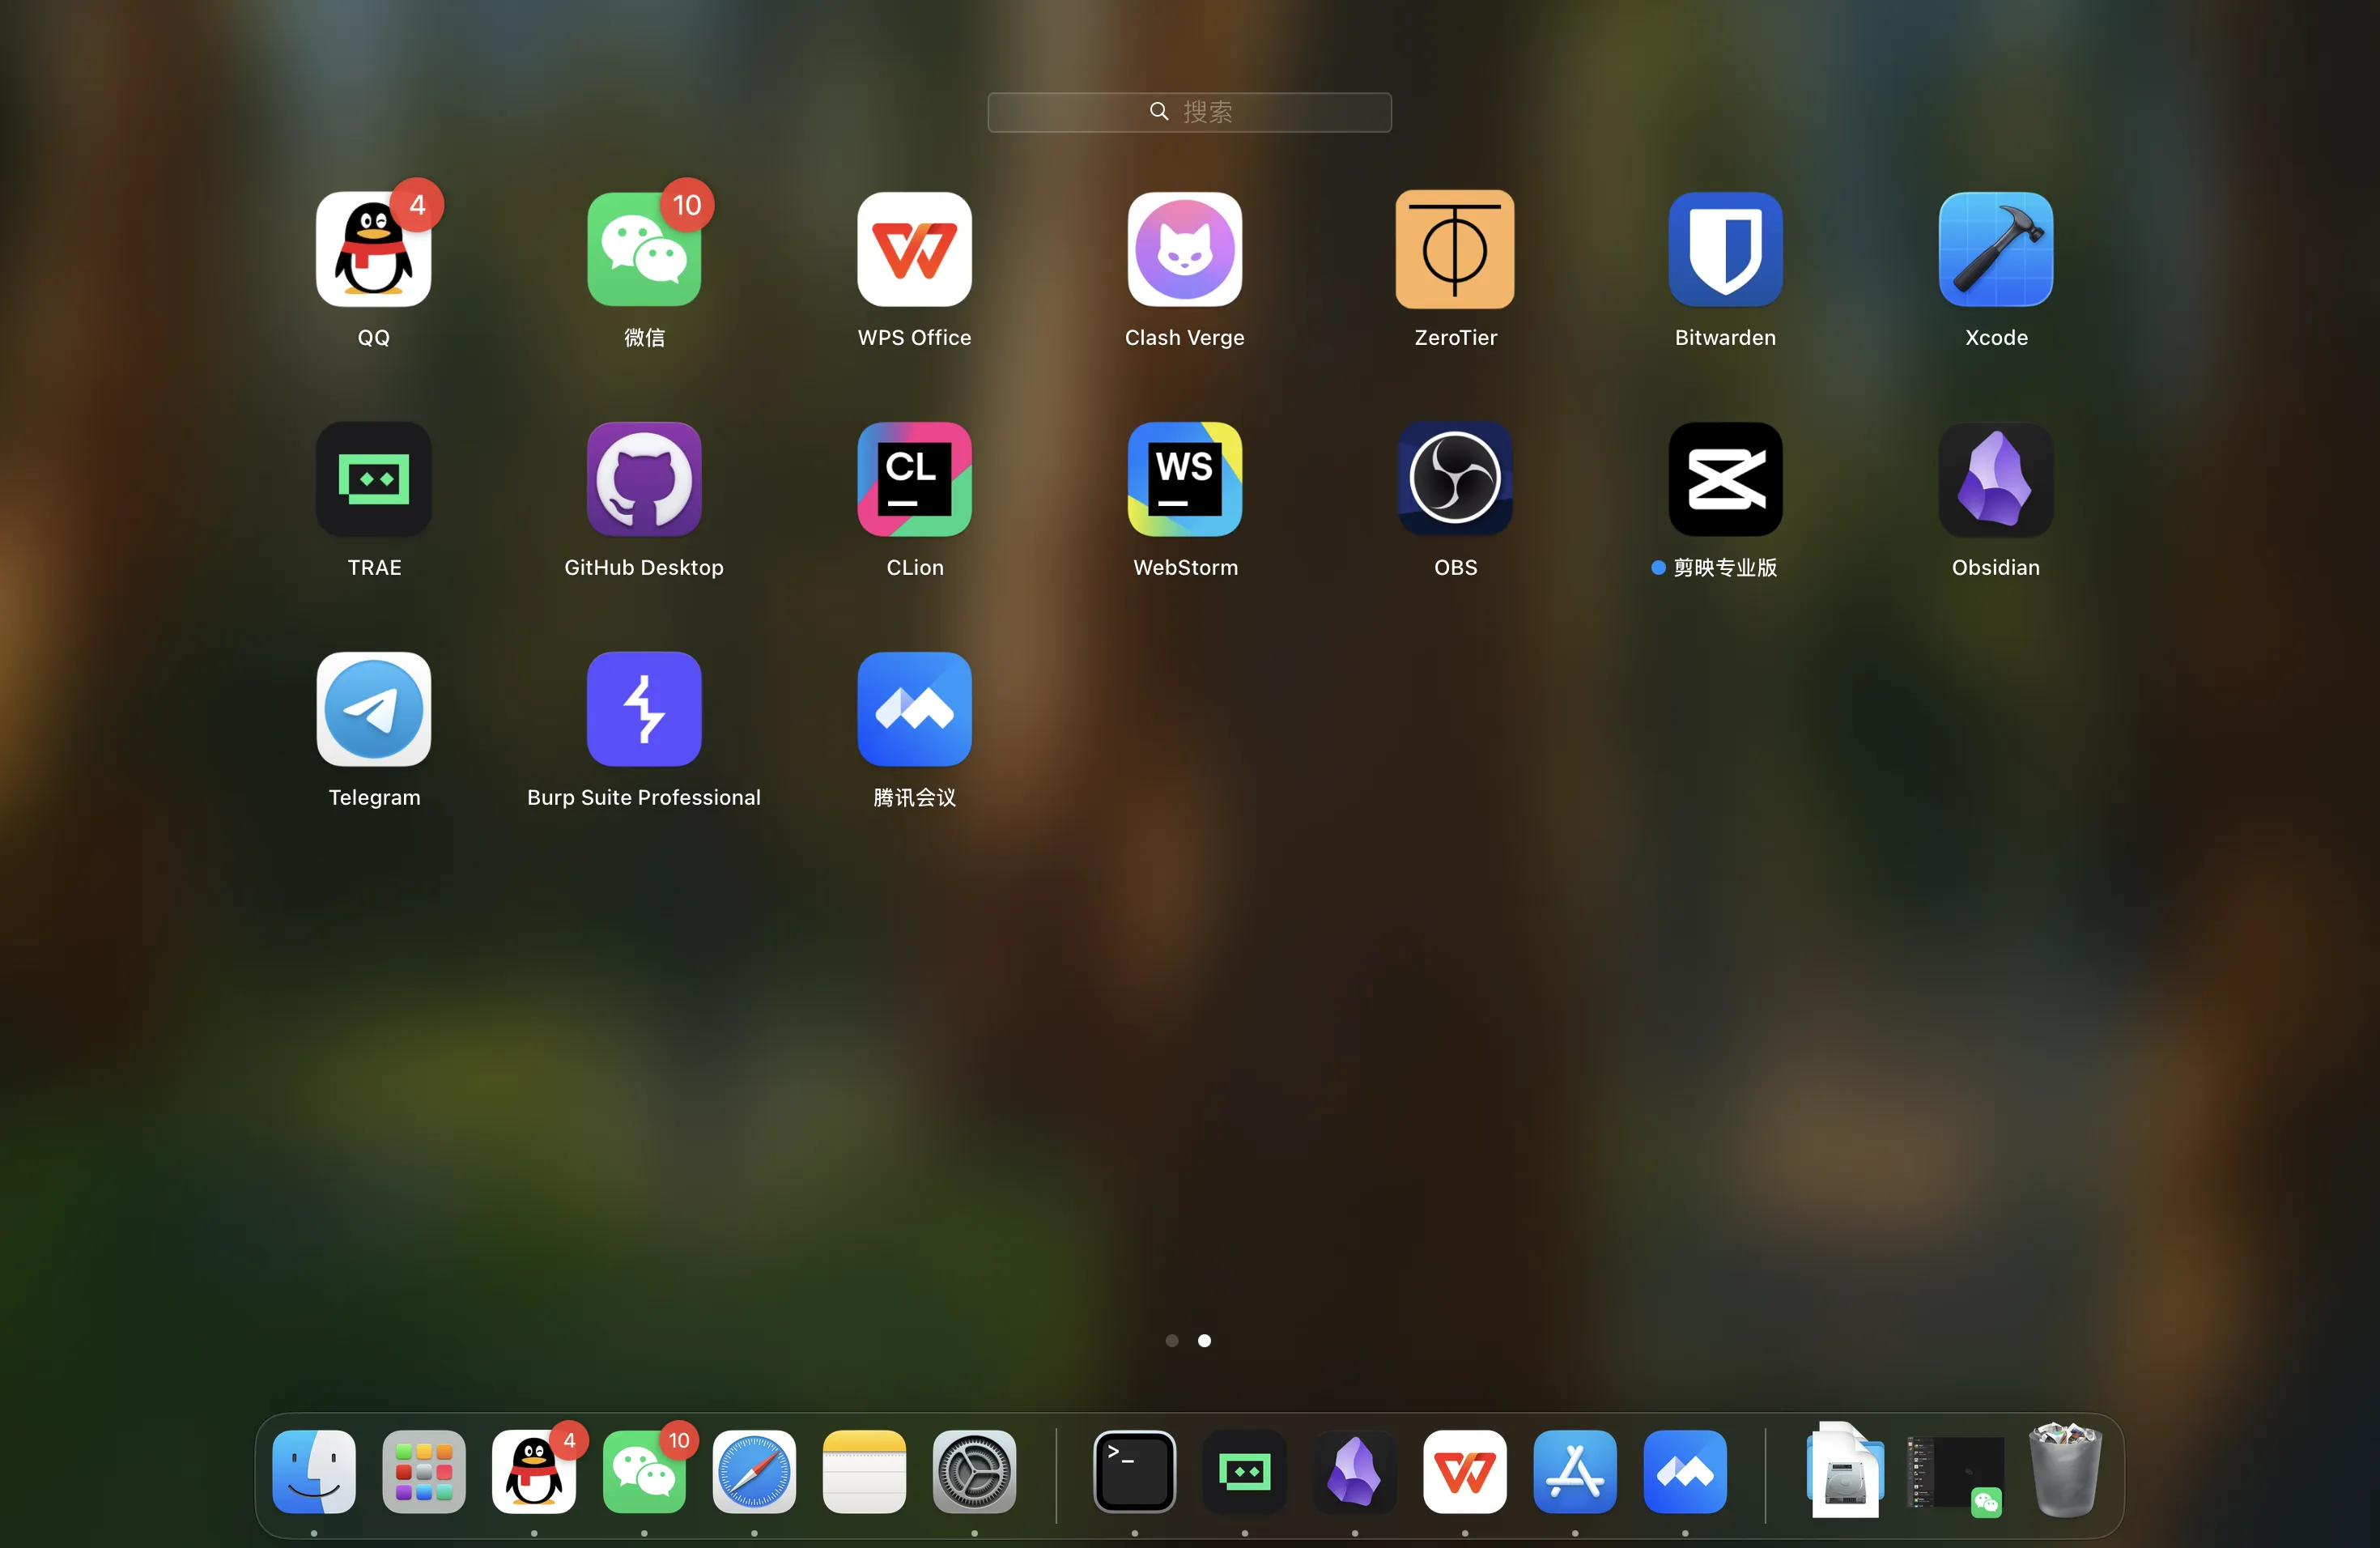Open Burp Suite Professional
This screenshot has width=2380, height=1548.
pyautogui.click(x=644, y=710)
